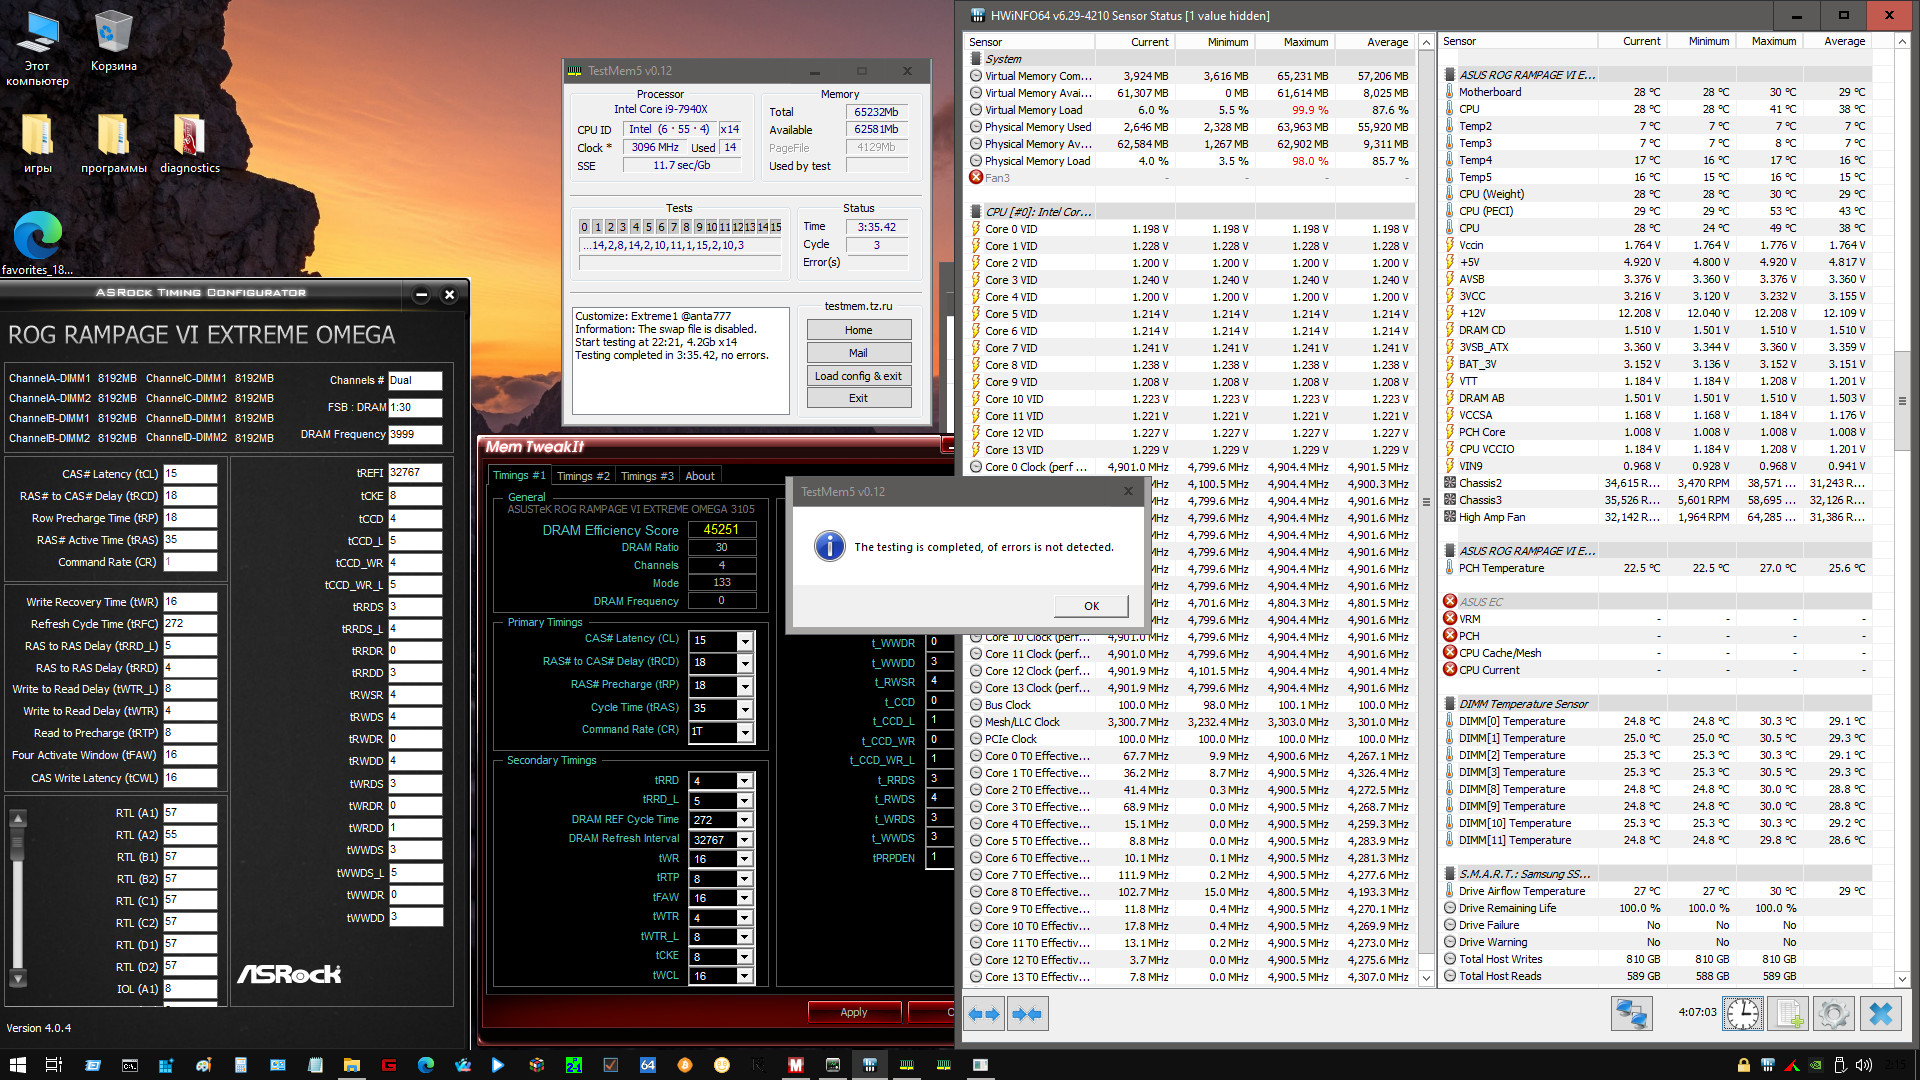Close sensors with blue X icon
Screen dimensions: 1920x1080
1880,1014
